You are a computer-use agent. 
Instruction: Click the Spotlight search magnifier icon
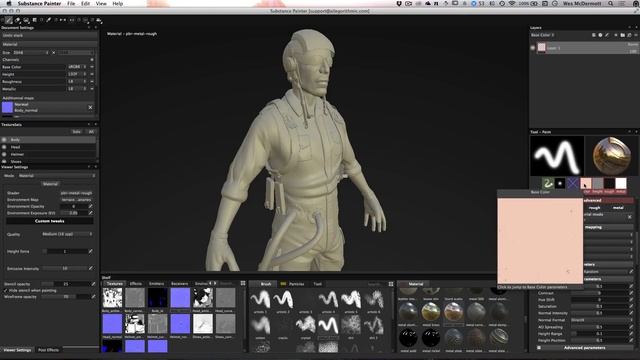[x=611, y=4]
